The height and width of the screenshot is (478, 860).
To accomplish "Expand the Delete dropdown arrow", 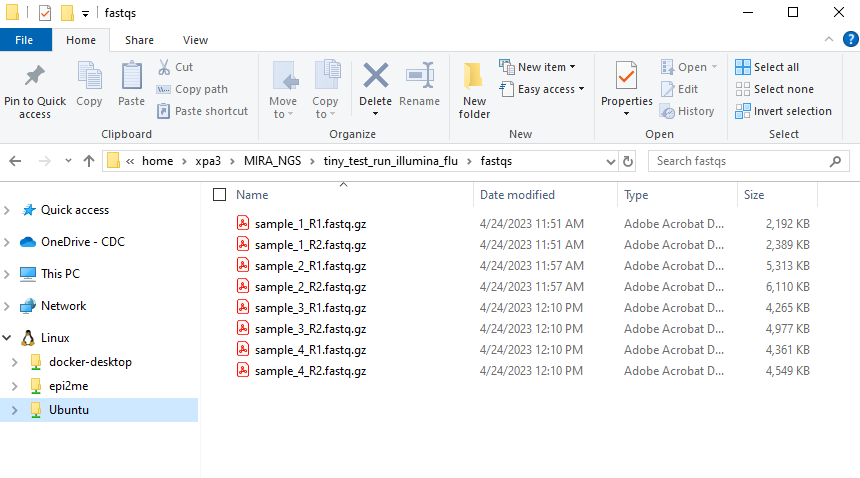I will [x=376, y=114].
